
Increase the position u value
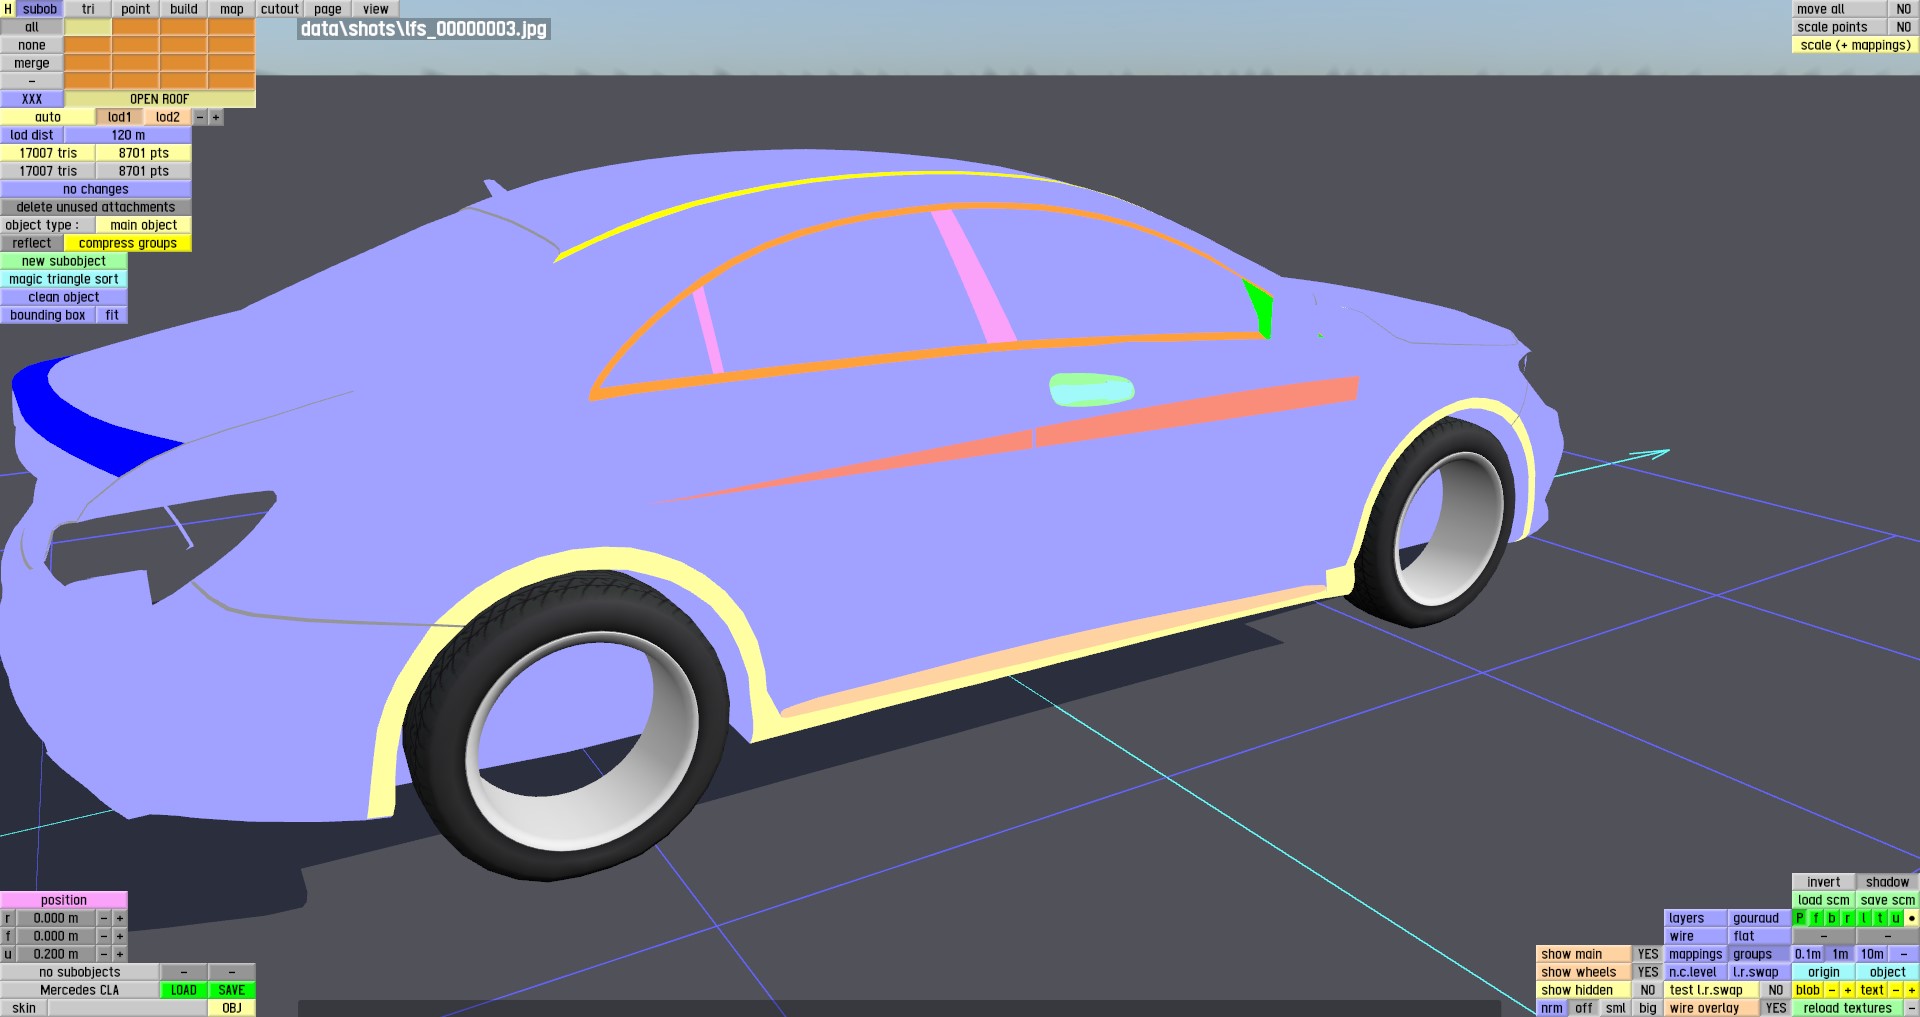pyautogui.click(x=120, y=954)
